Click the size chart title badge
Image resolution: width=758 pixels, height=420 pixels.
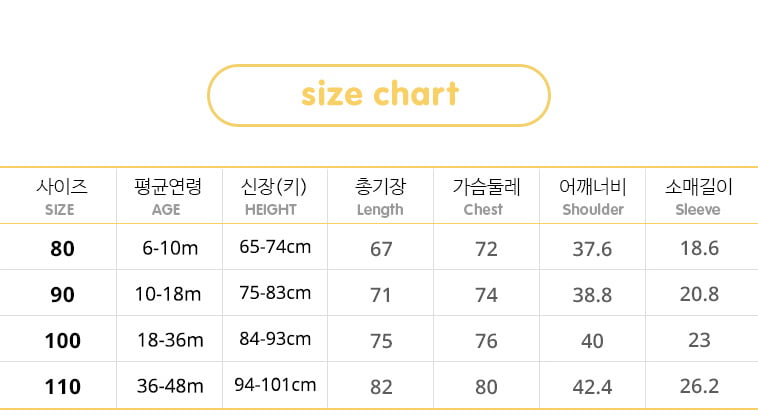(x=379, y=95)
